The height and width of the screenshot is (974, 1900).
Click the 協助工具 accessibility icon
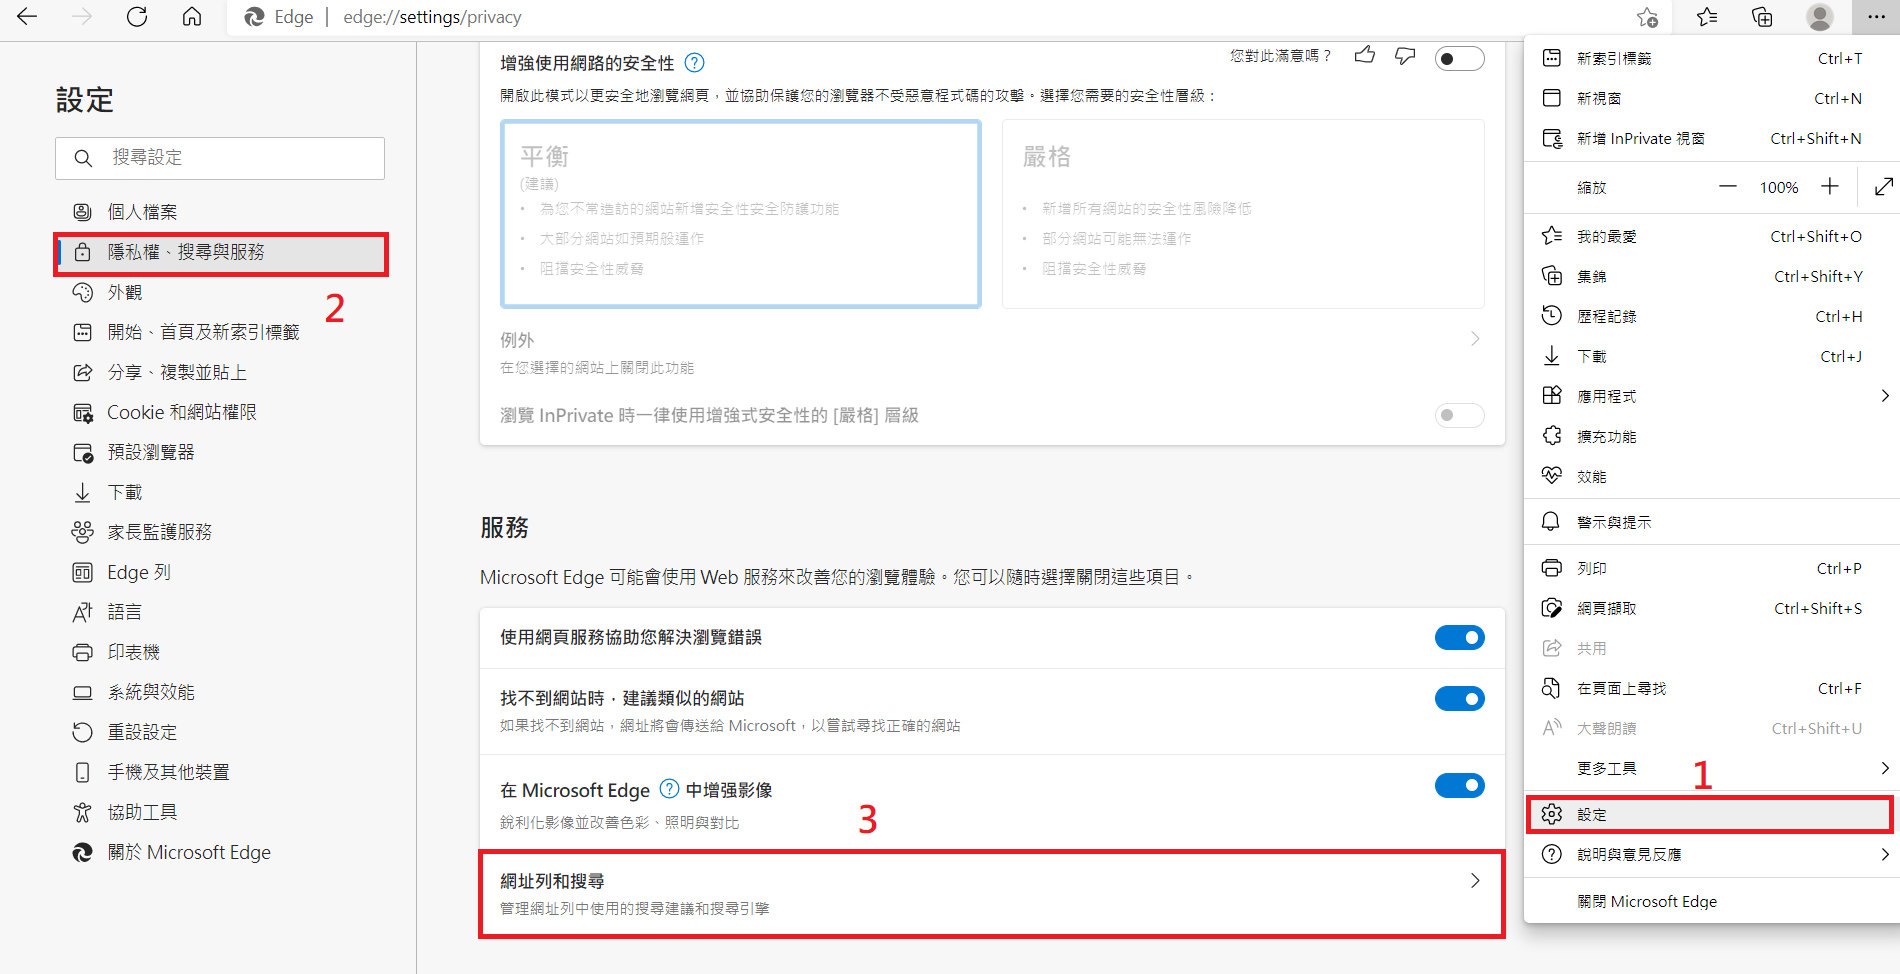(x=83, y=812)
